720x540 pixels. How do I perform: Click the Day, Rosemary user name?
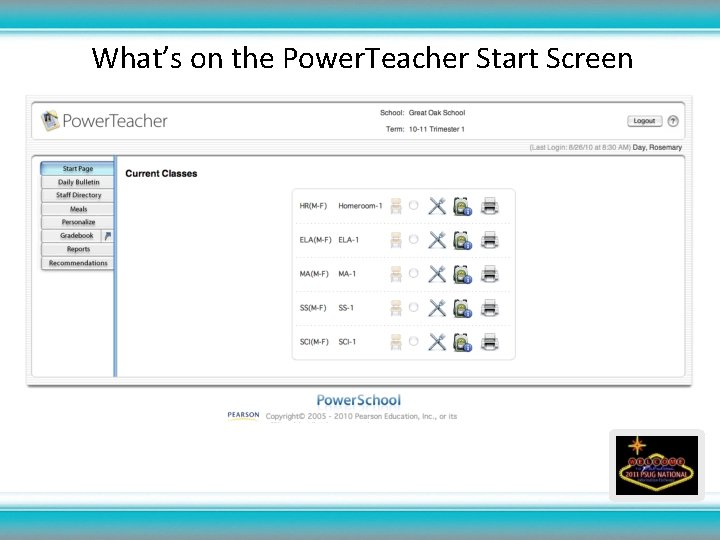tap(657, 147)
